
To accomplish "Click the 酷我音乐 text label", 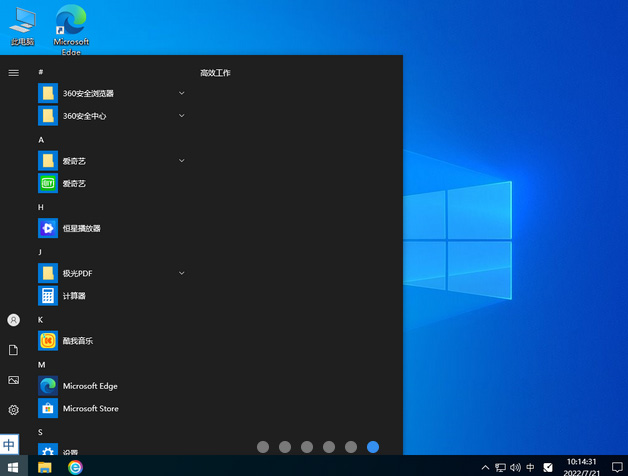I will (78, 341).
